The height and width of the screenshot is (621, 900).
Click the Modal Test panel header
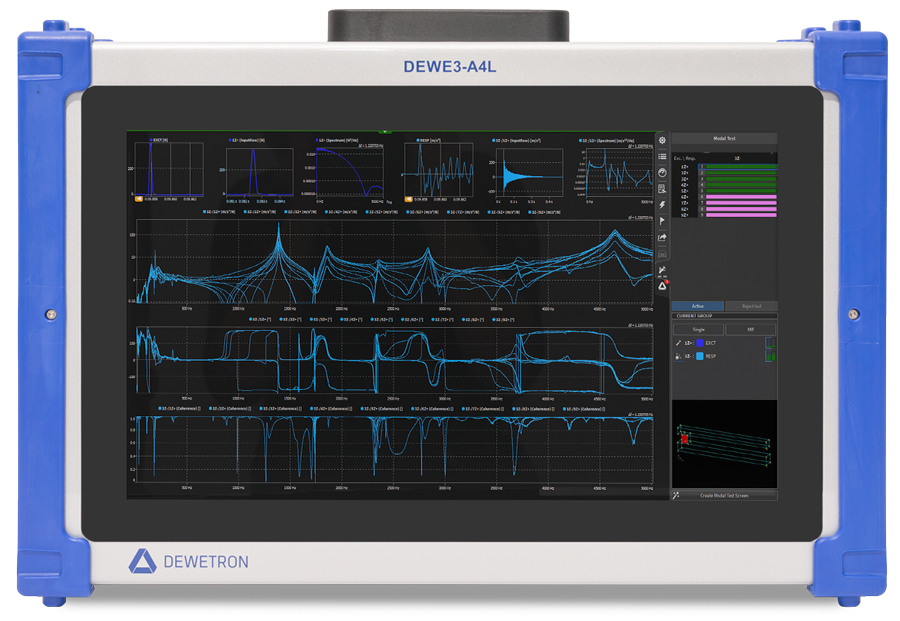click(x=724, y=138)
